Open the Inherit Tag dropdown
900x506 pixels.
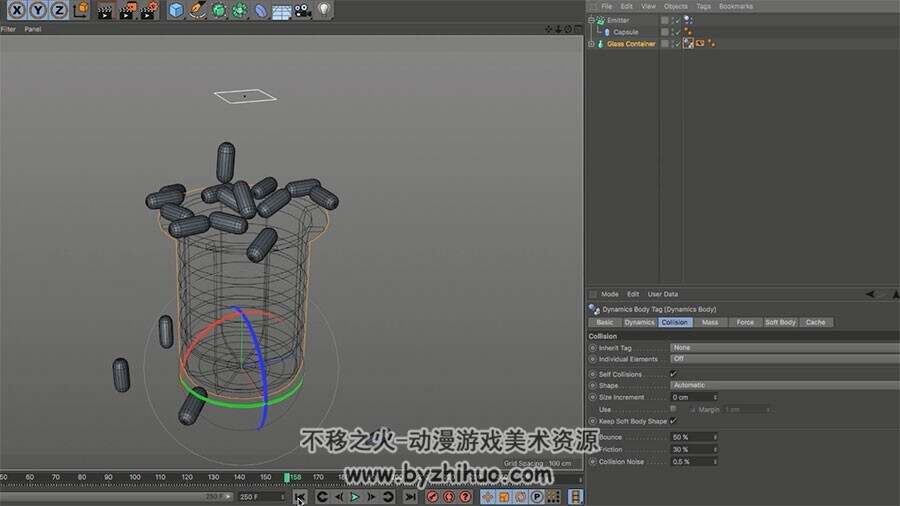click(785, 348)
